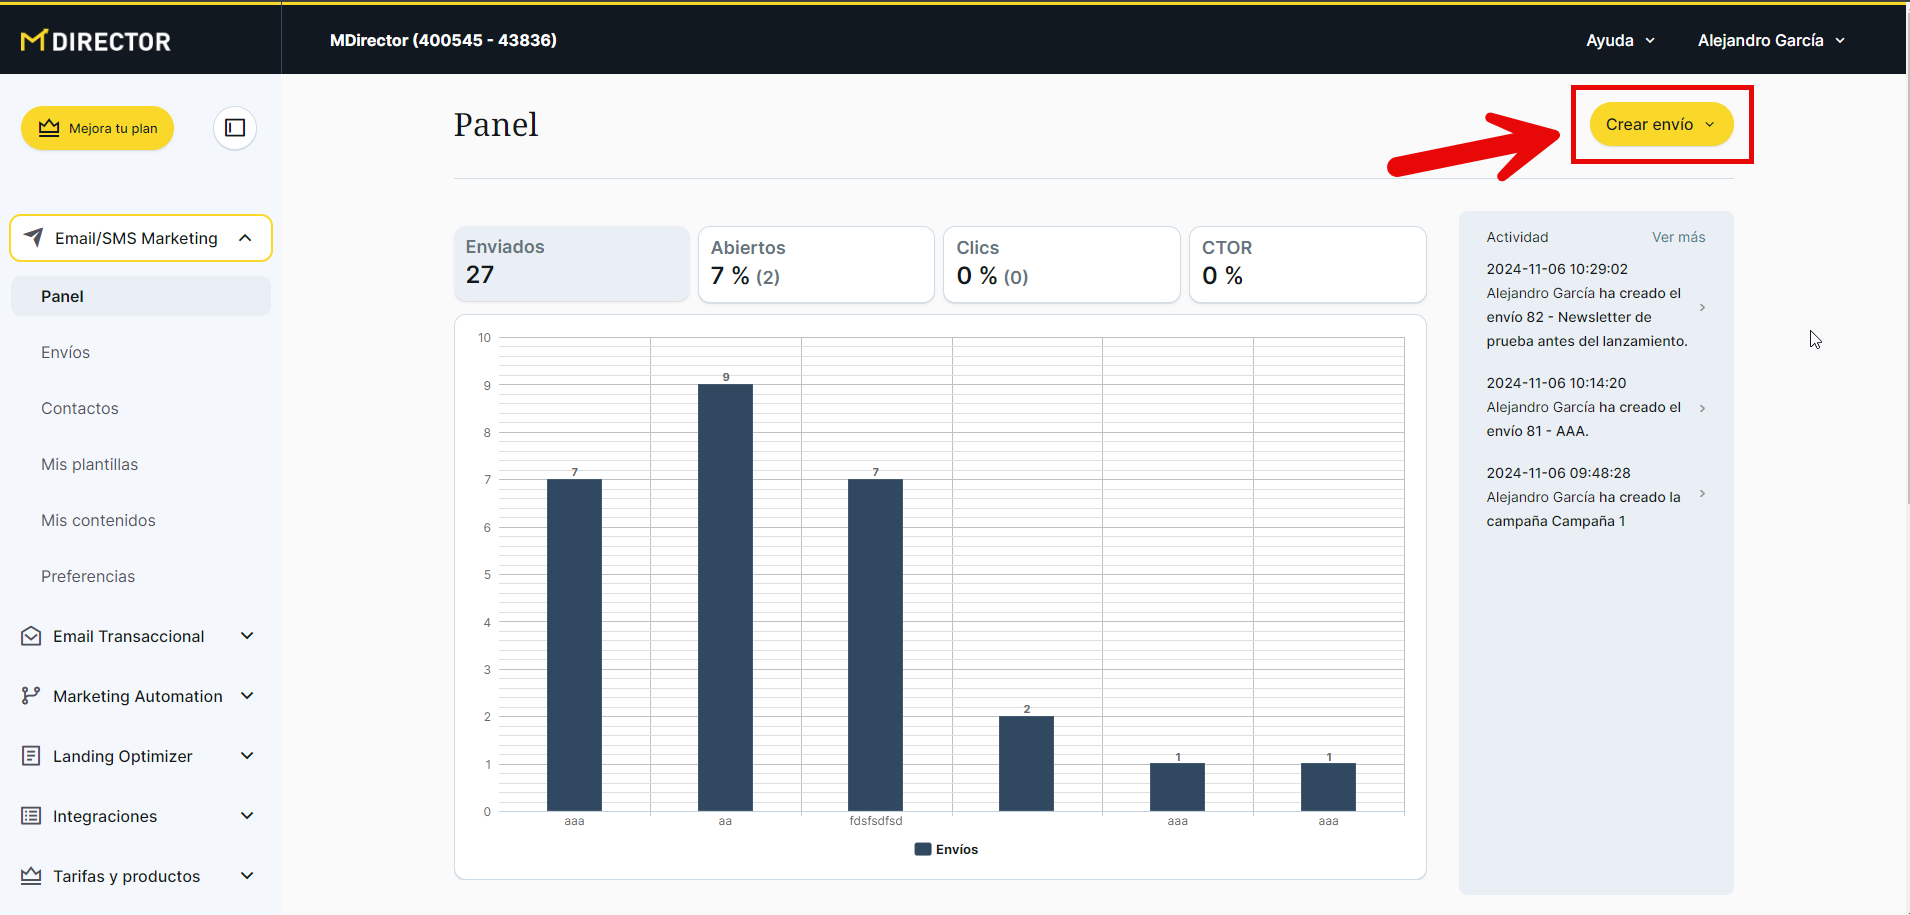Toggle the Envíos chart legend swatch

(922, 849)
